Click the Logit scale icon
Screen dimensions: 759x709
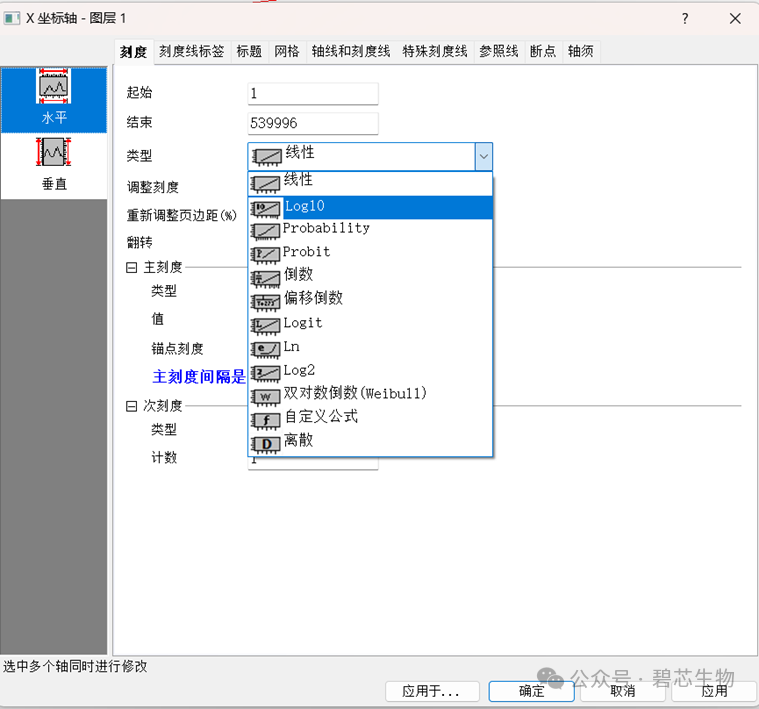266,326
